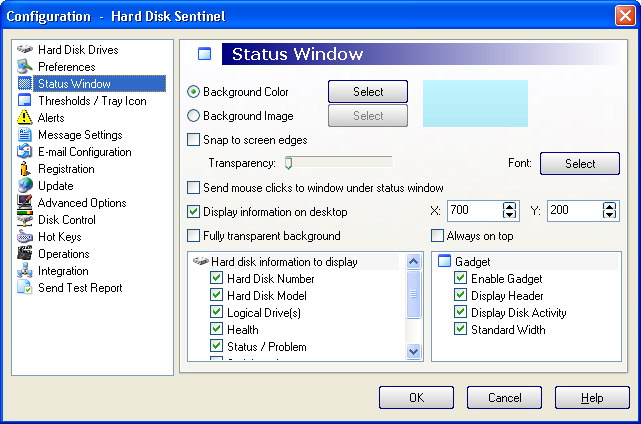641x424 pixels.
Task: Open the Hot Keys section
Action: 60,237
